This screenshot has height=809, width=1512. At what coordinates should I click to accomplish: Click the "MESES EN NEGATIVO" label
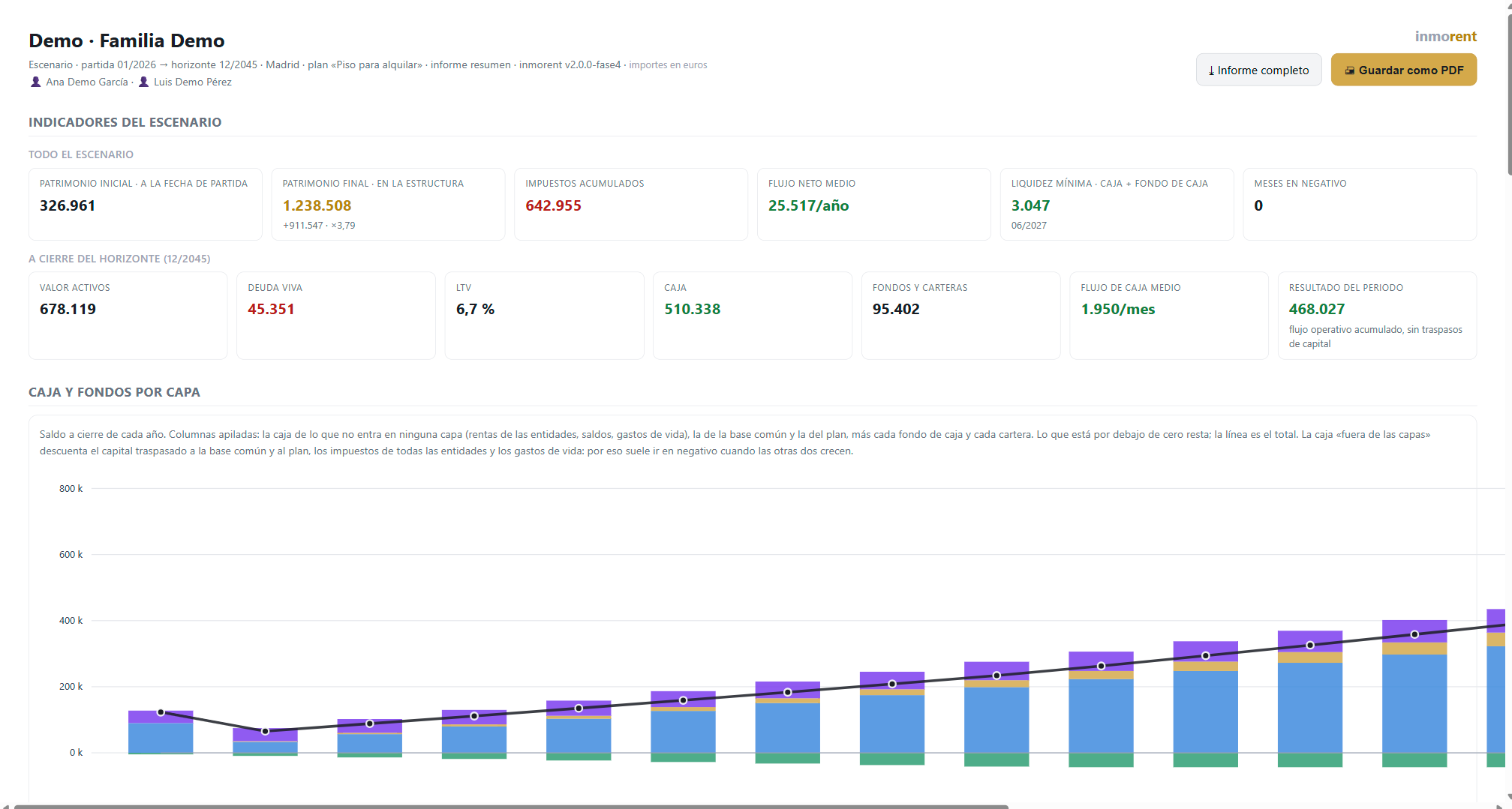1300,184
